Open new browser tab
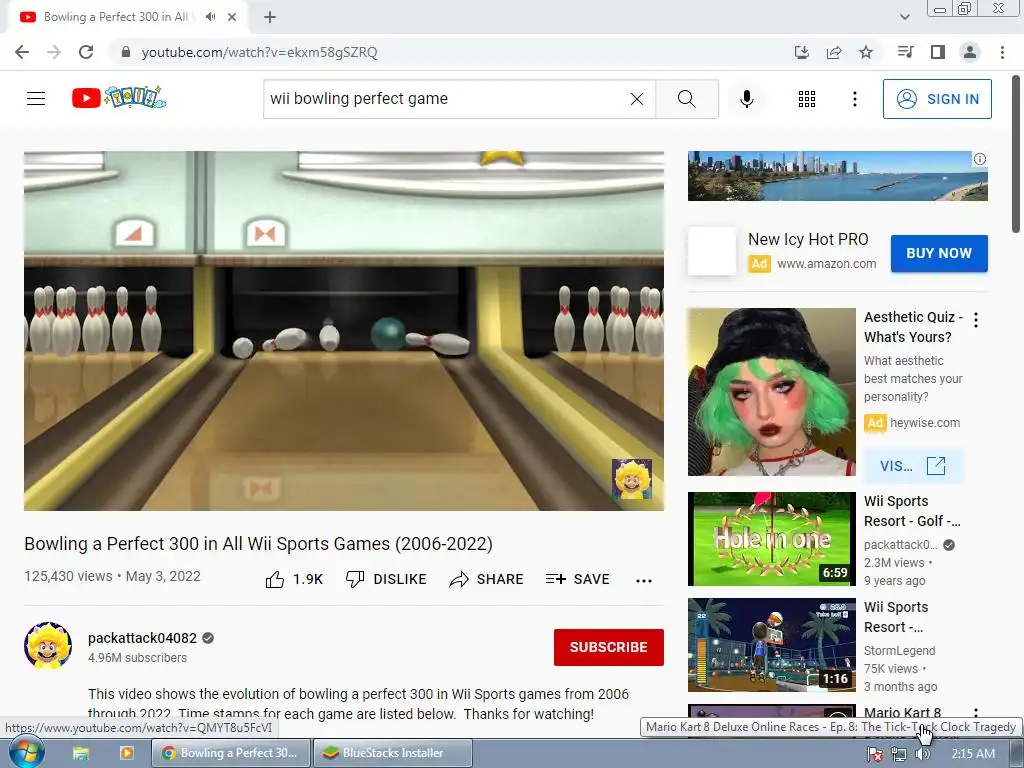1024x768 pixels. (x=270, y=17)
